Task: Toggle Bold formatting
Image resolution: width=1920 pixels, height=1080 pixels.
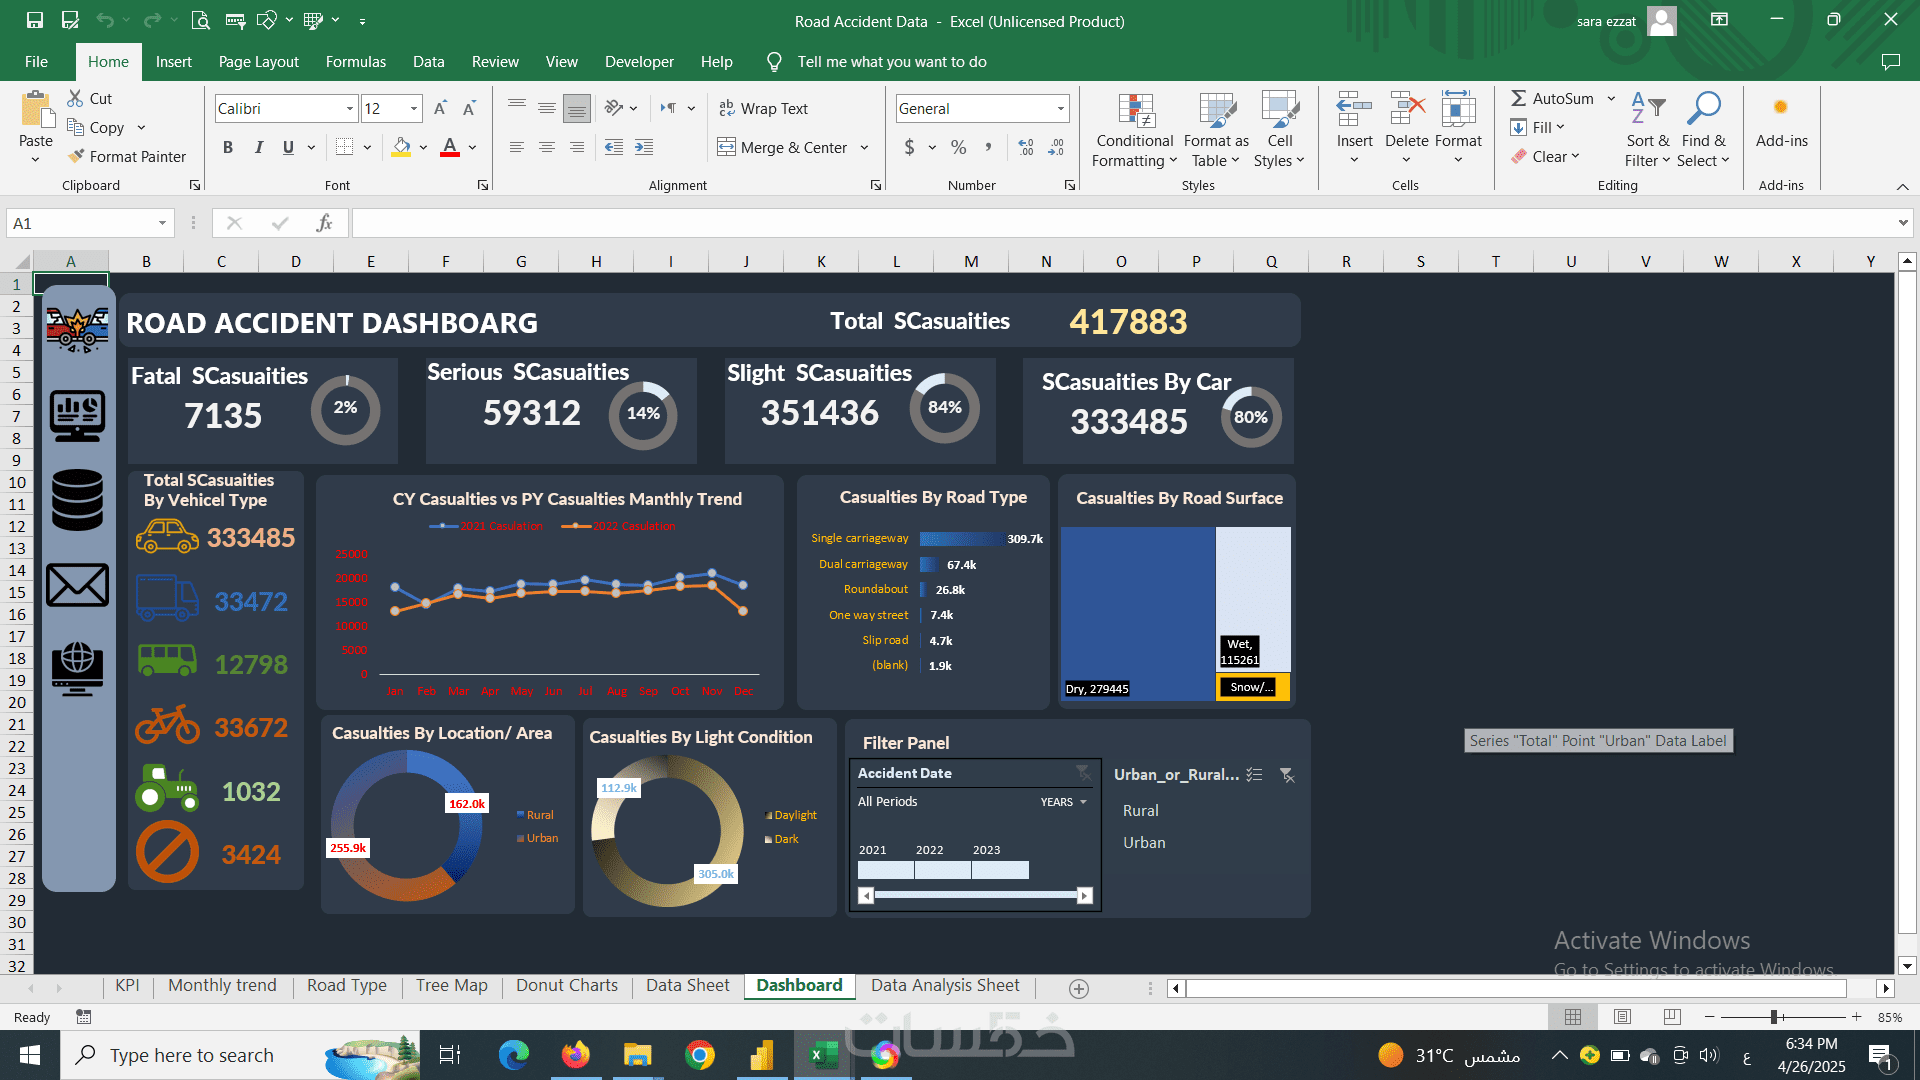Action: [x=228, y=148]
